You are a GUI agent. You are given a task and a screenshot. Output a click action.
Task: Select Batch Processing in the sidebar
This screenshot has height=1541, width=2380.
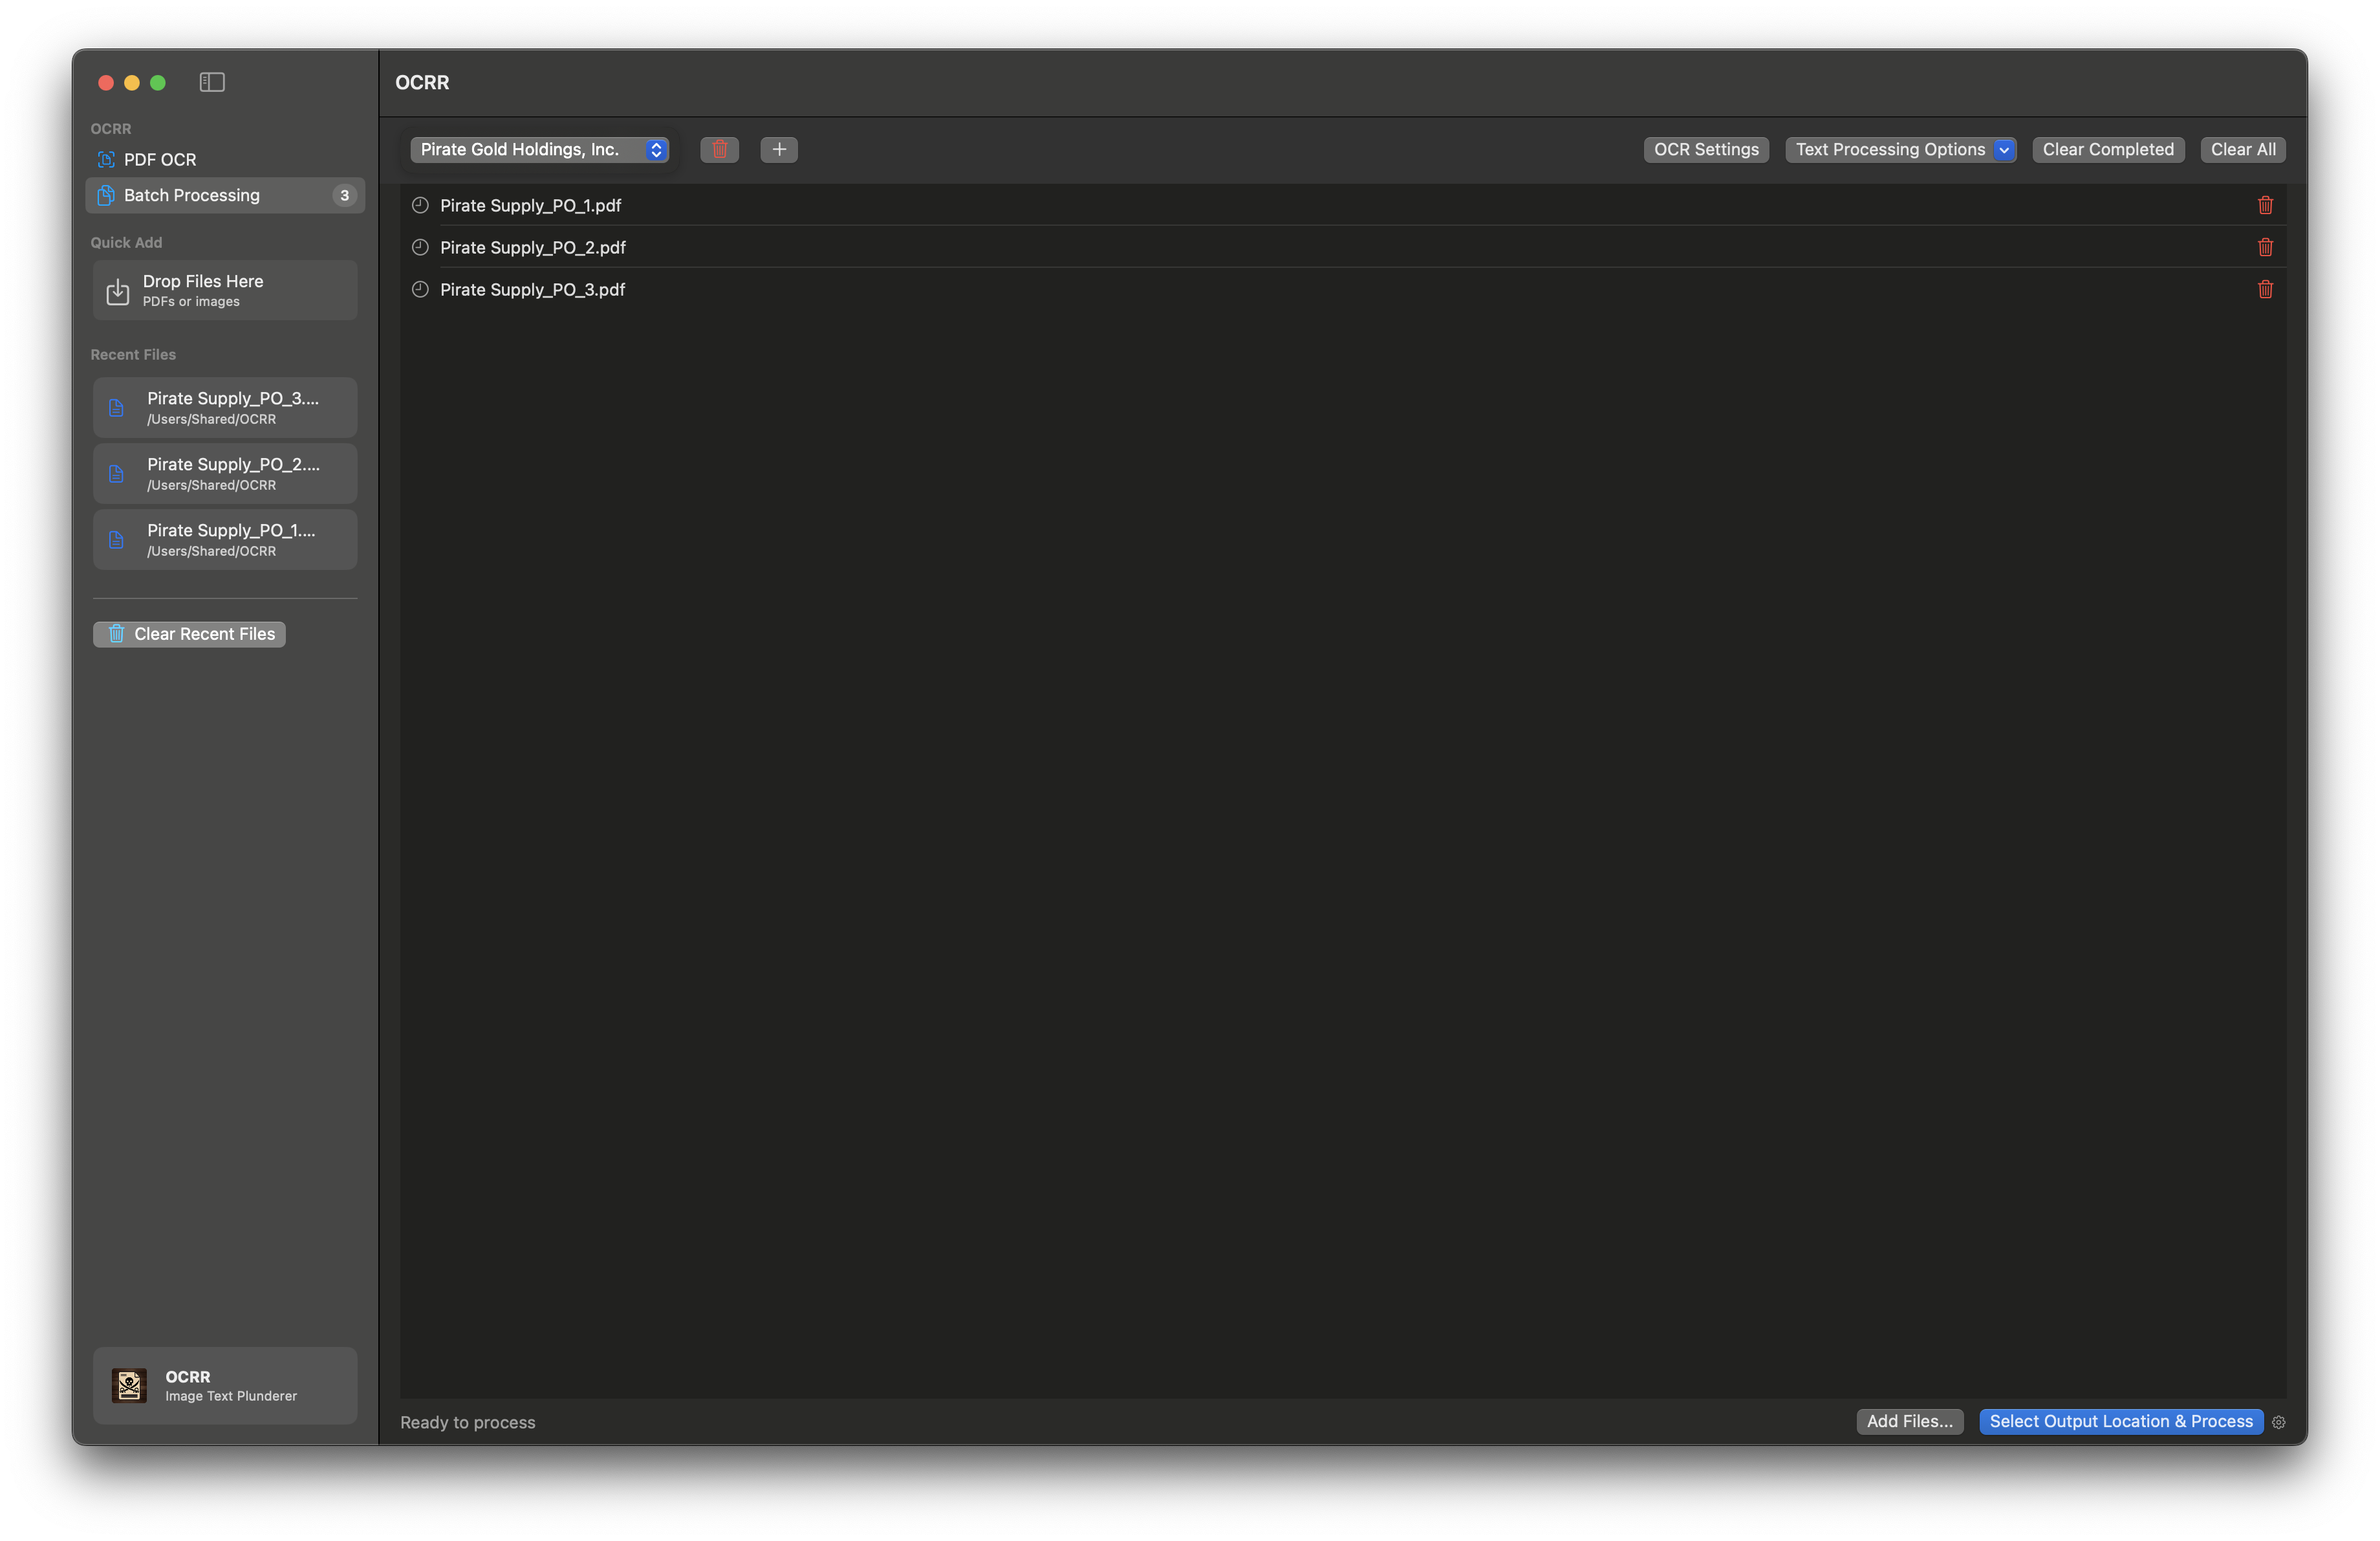pos(225,195)
